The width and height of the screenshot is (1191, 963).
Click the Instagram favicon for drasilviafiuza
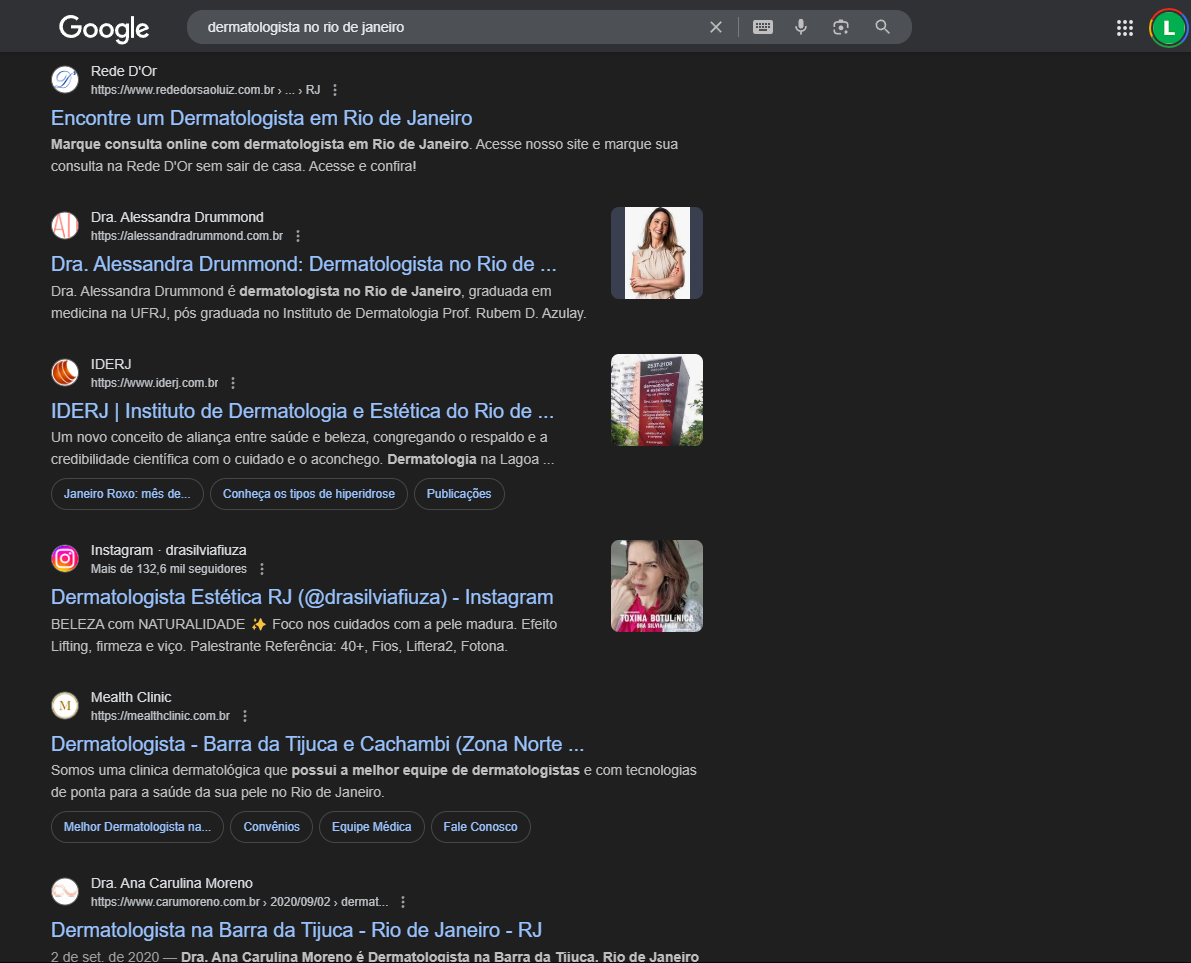[x=65, y=559]
